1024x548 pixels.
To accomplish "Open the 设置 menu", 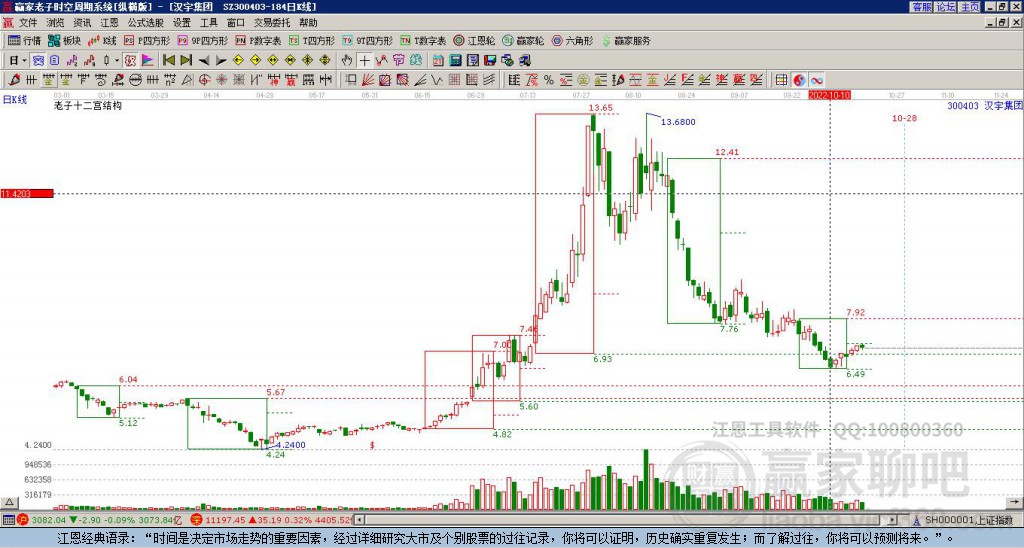I will (182, 23).
